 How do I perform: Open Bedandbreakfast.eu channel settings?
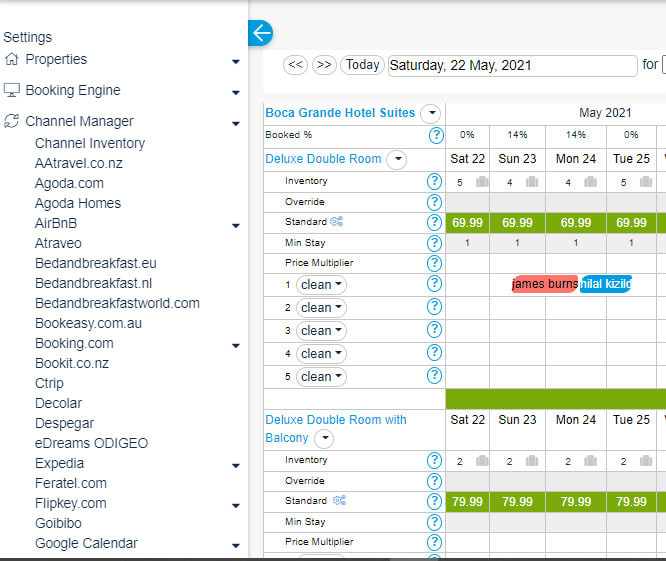[96, 263]
